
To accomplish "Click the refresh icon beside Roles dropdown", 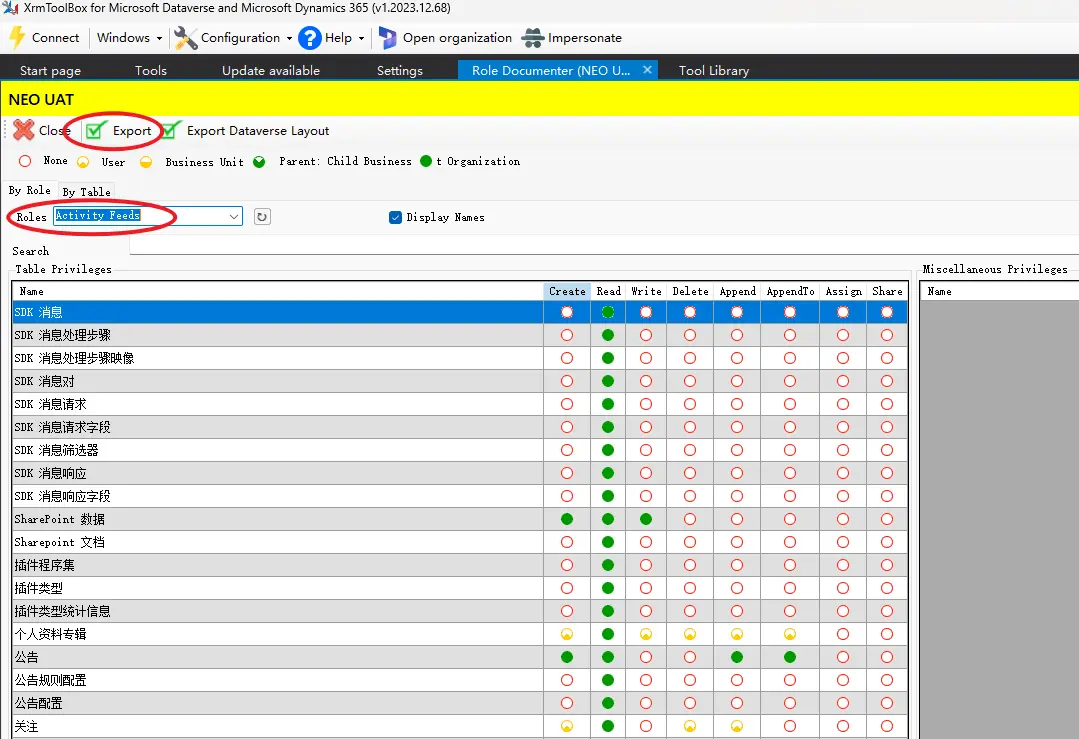I will click(262, 217).
